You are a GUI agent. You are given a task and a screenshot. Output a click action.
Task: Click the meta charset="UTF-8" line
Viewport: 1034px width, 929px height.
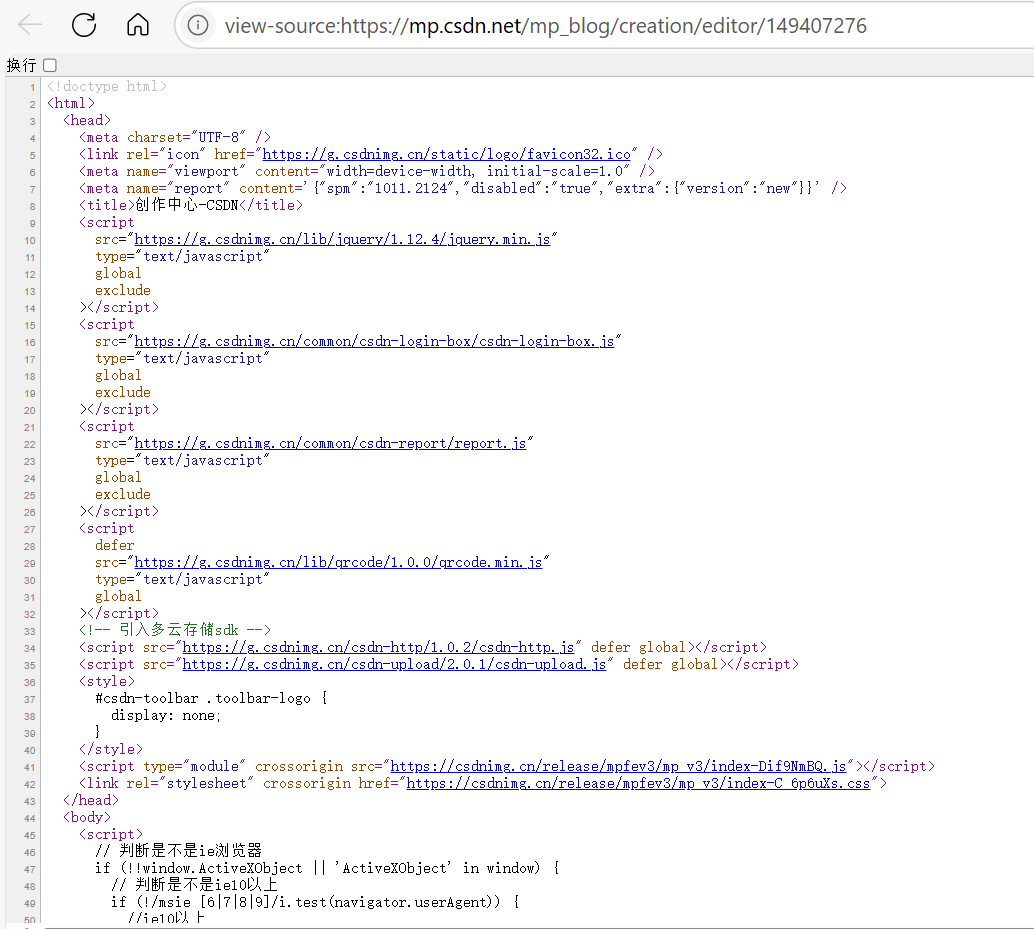(175, 137)
